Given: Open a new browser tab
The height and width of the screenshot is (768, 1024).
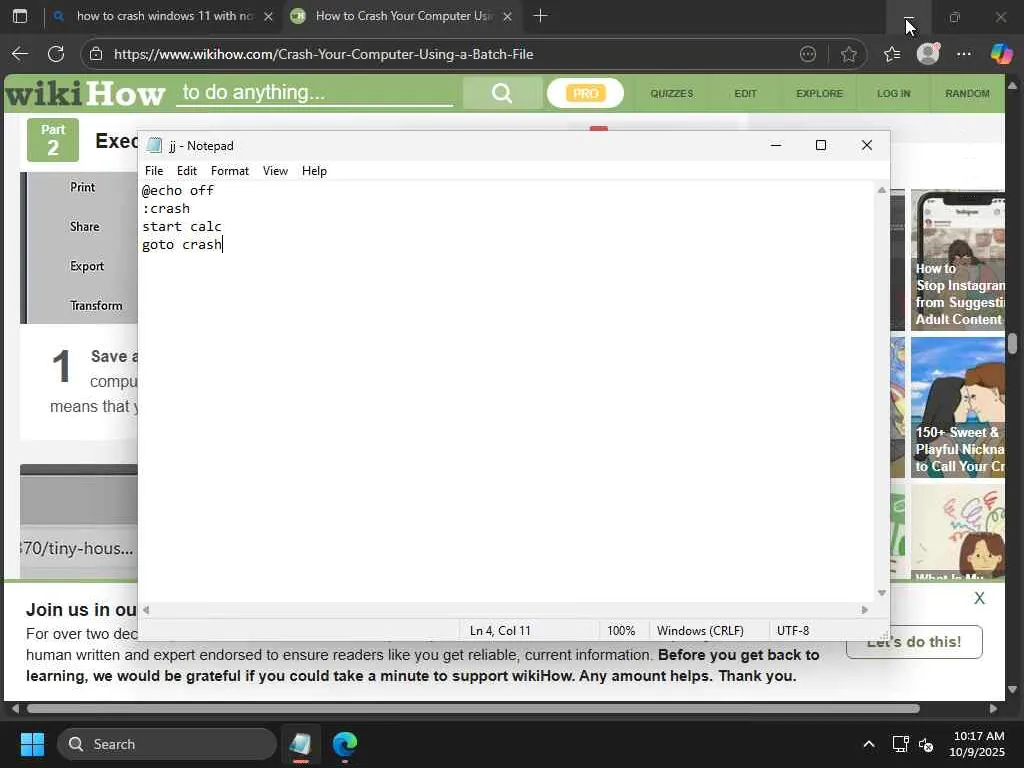Looking at the screenshot, I should 540,16.
